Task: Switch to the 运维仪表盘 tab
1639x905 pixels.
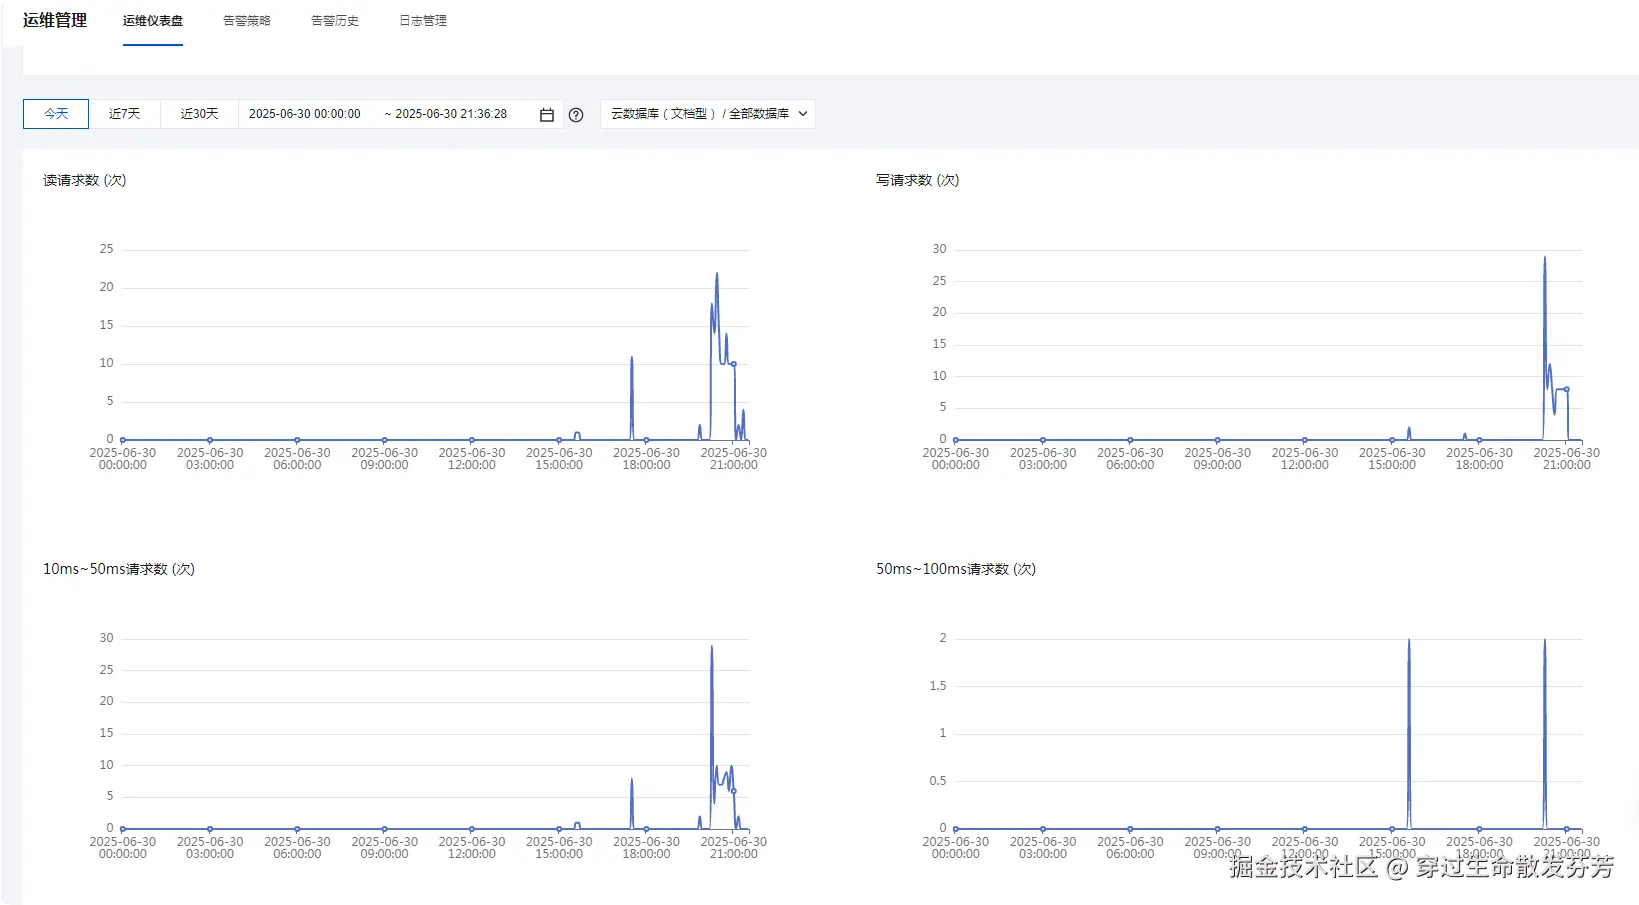Action: [153, 21]
